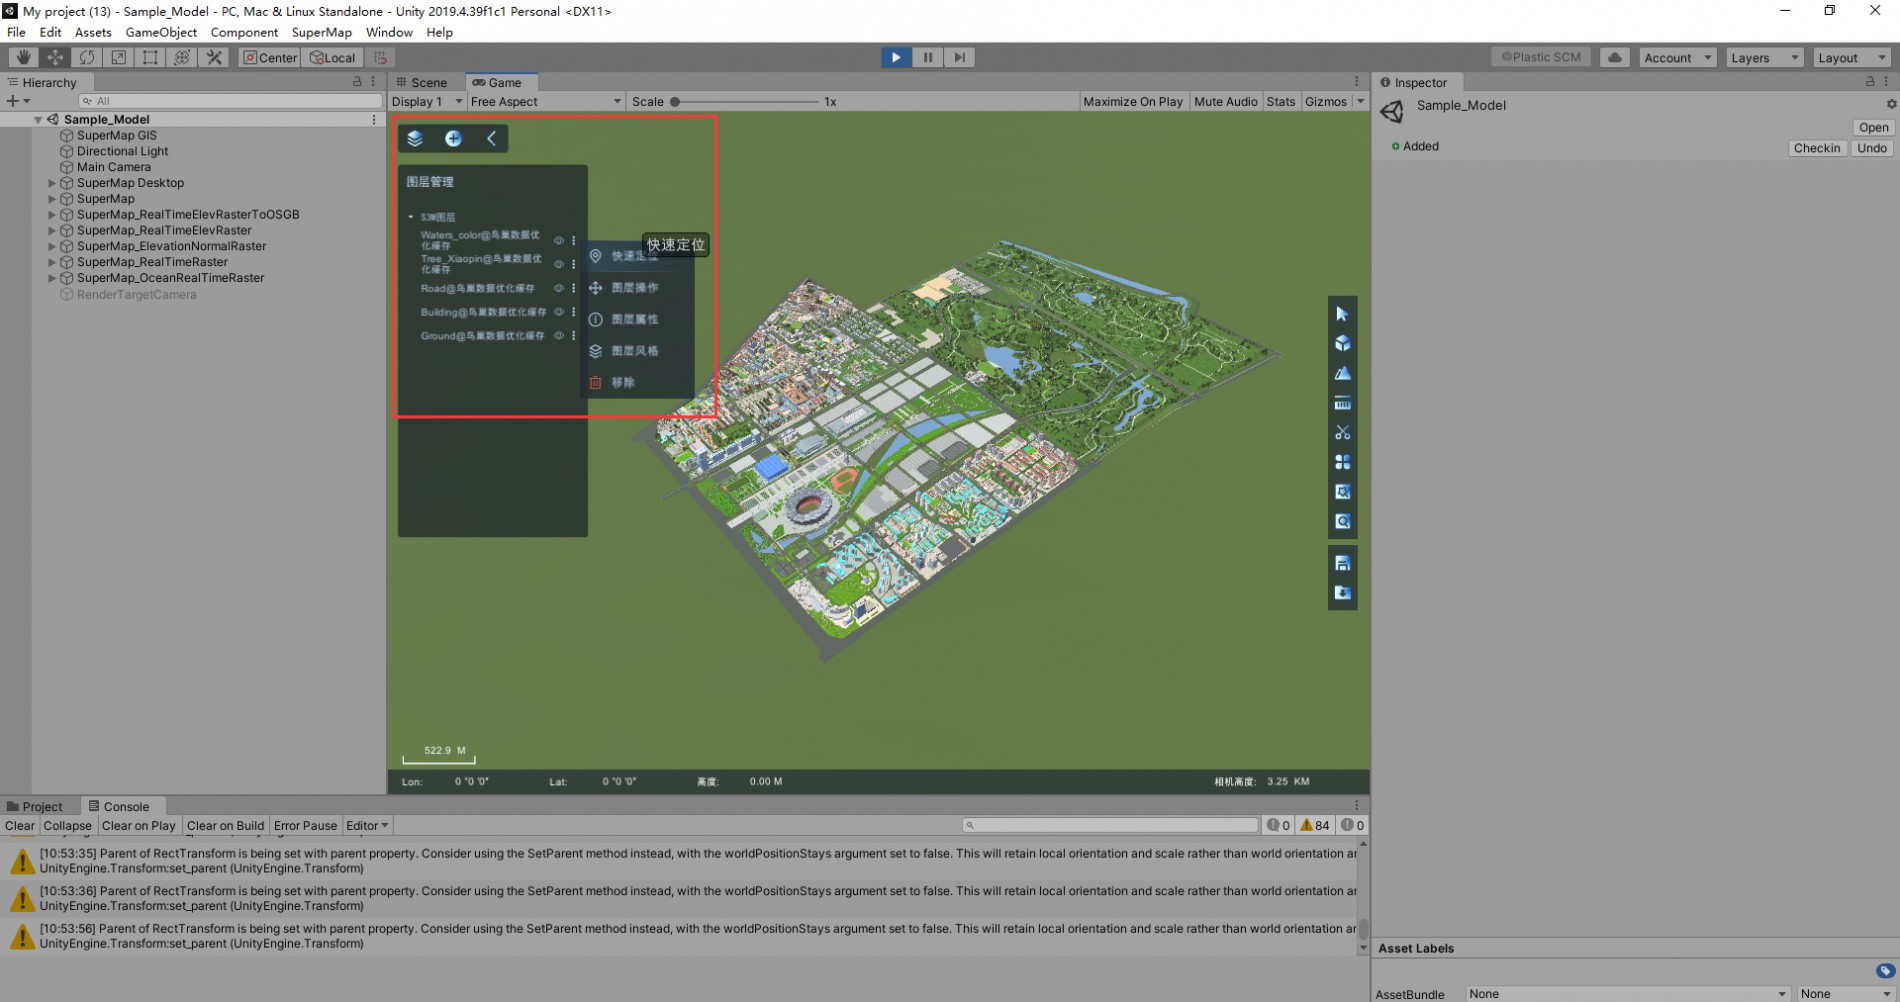Open the terrain mountain tool on right toolbar
This screenshot has width=1900, height=1002.
pos(1342,373)
